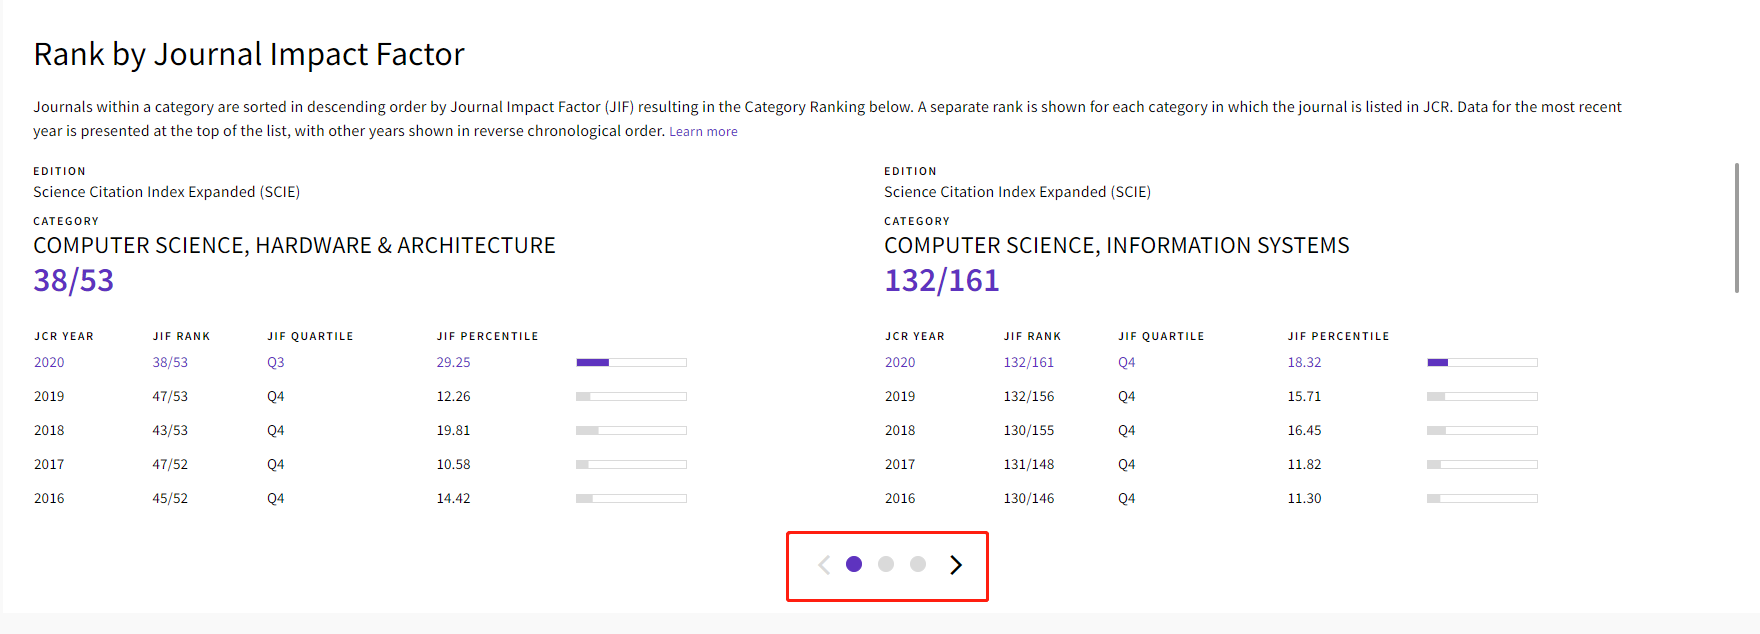1760x634 pixels.
Task: Click Q4 quartile in 2020 Information Systems row
Action: [1127, 363]
